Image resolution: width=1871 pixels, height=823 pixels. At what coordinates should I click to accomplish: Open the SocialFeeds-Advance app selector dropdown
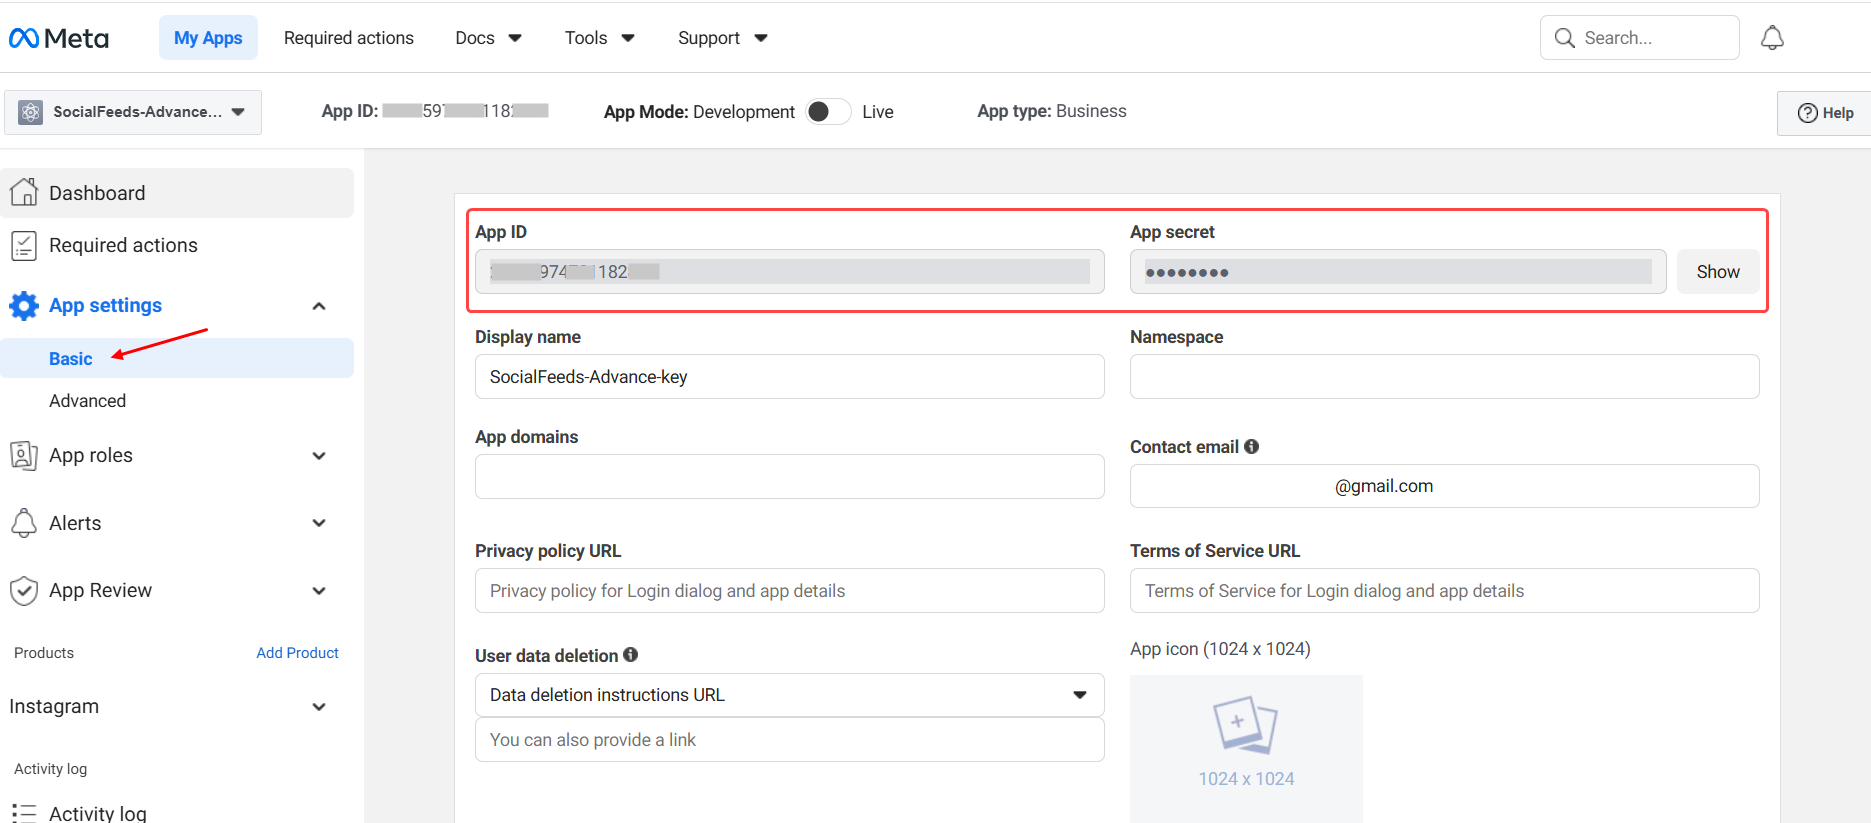tap(133, 112)
